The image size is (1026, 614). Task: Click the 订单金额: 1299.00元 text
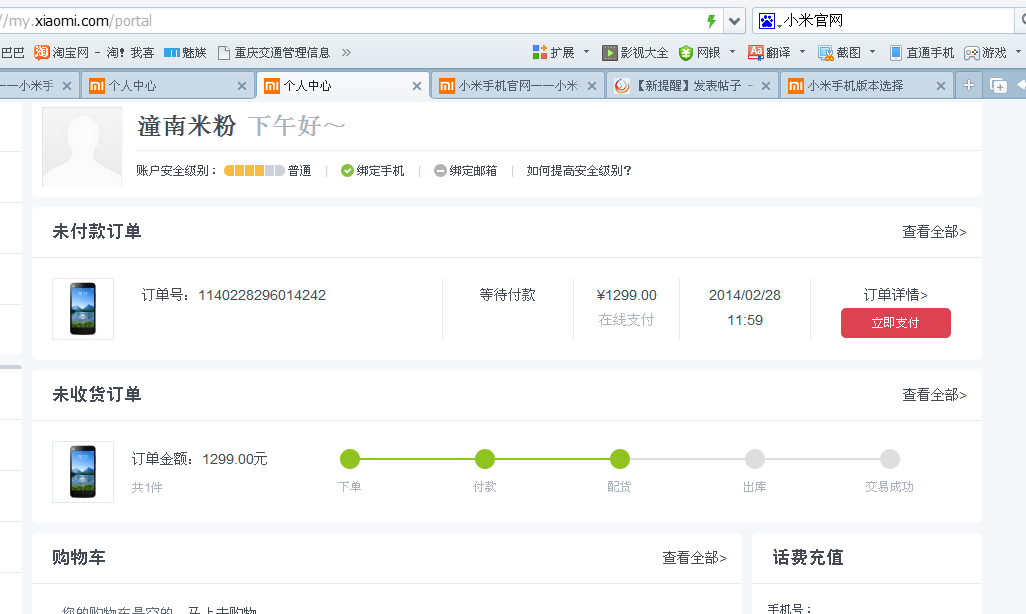200,459
